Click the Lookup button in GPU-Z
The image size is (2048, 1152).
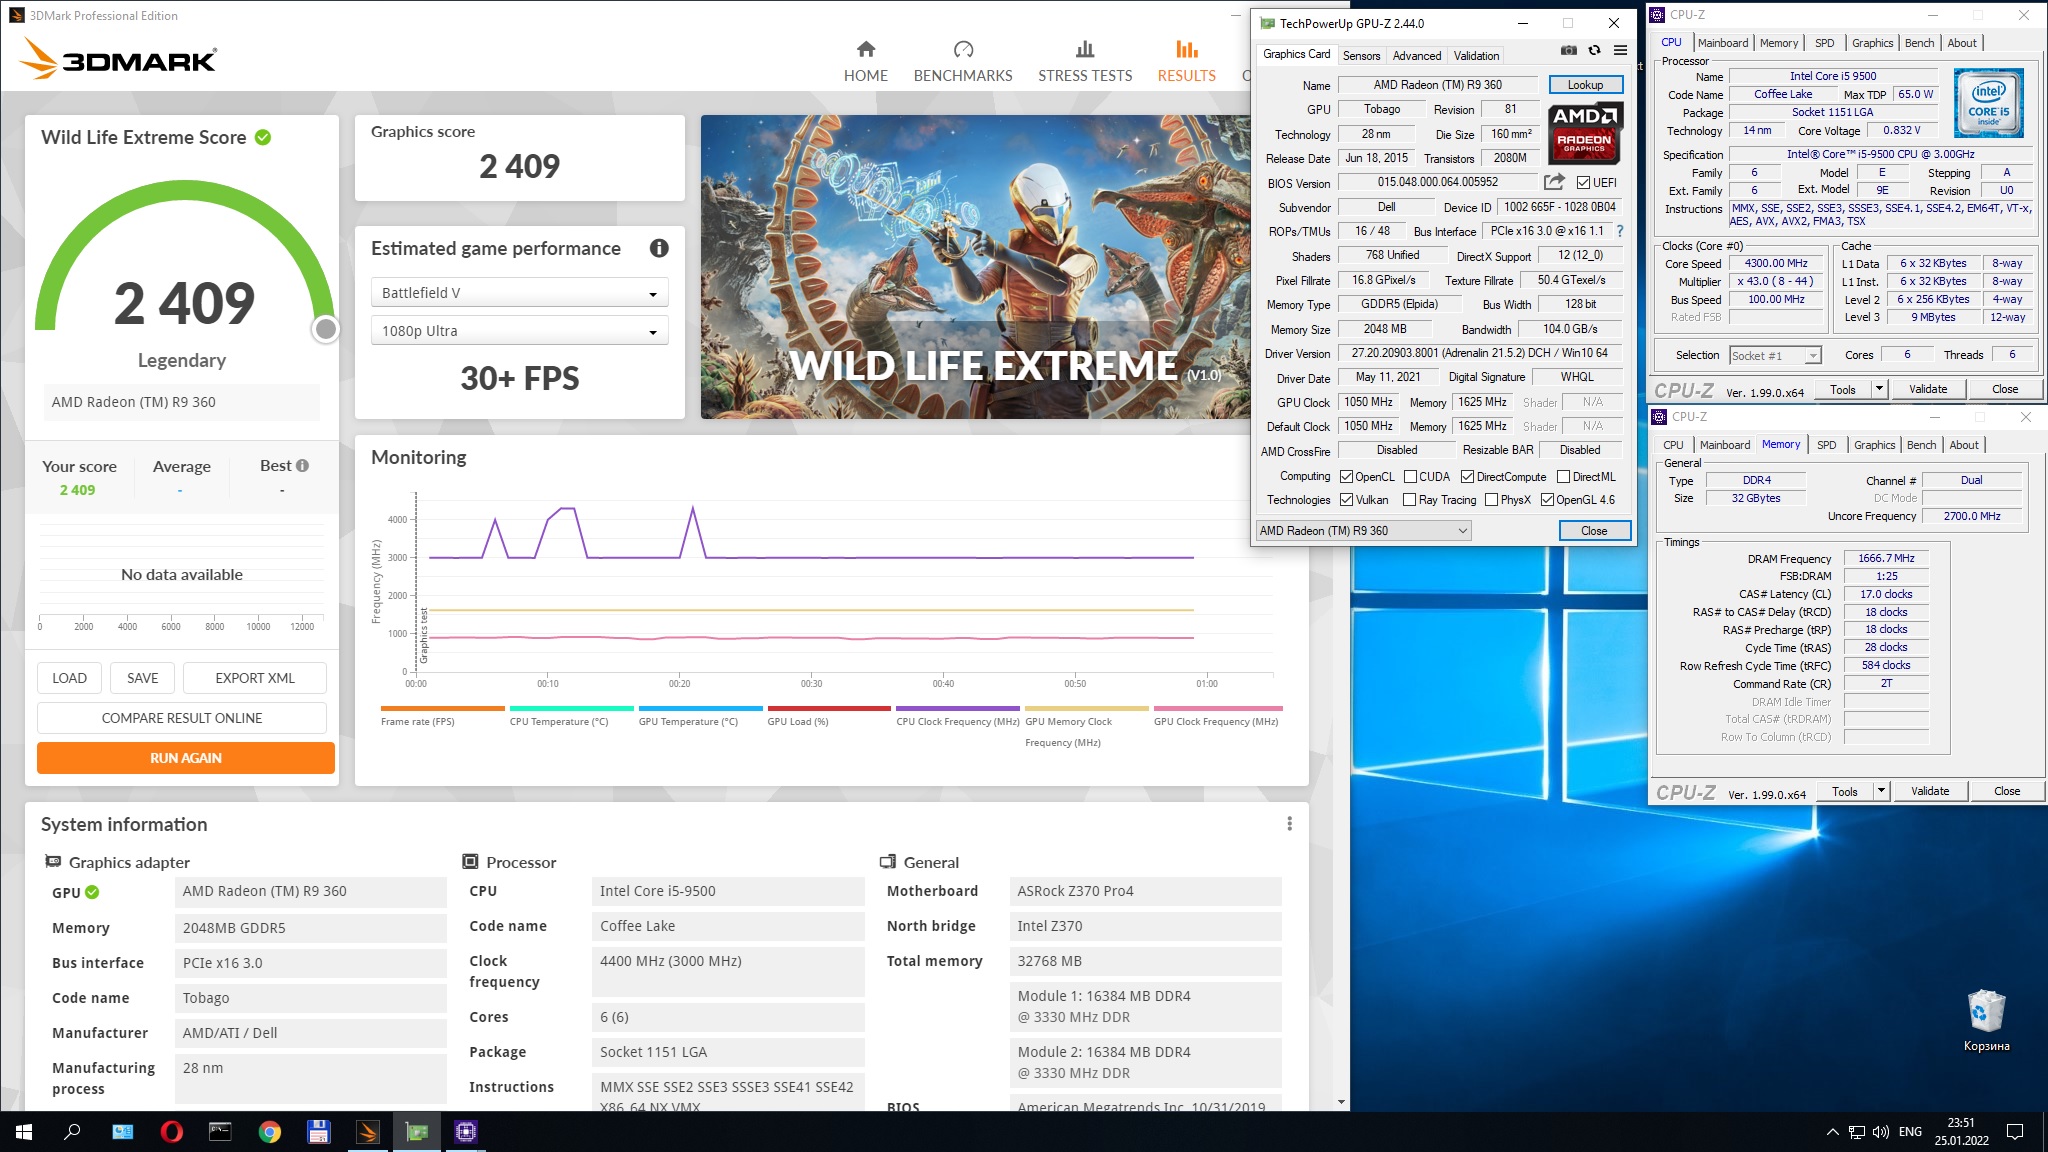(x=1585, y=85)
